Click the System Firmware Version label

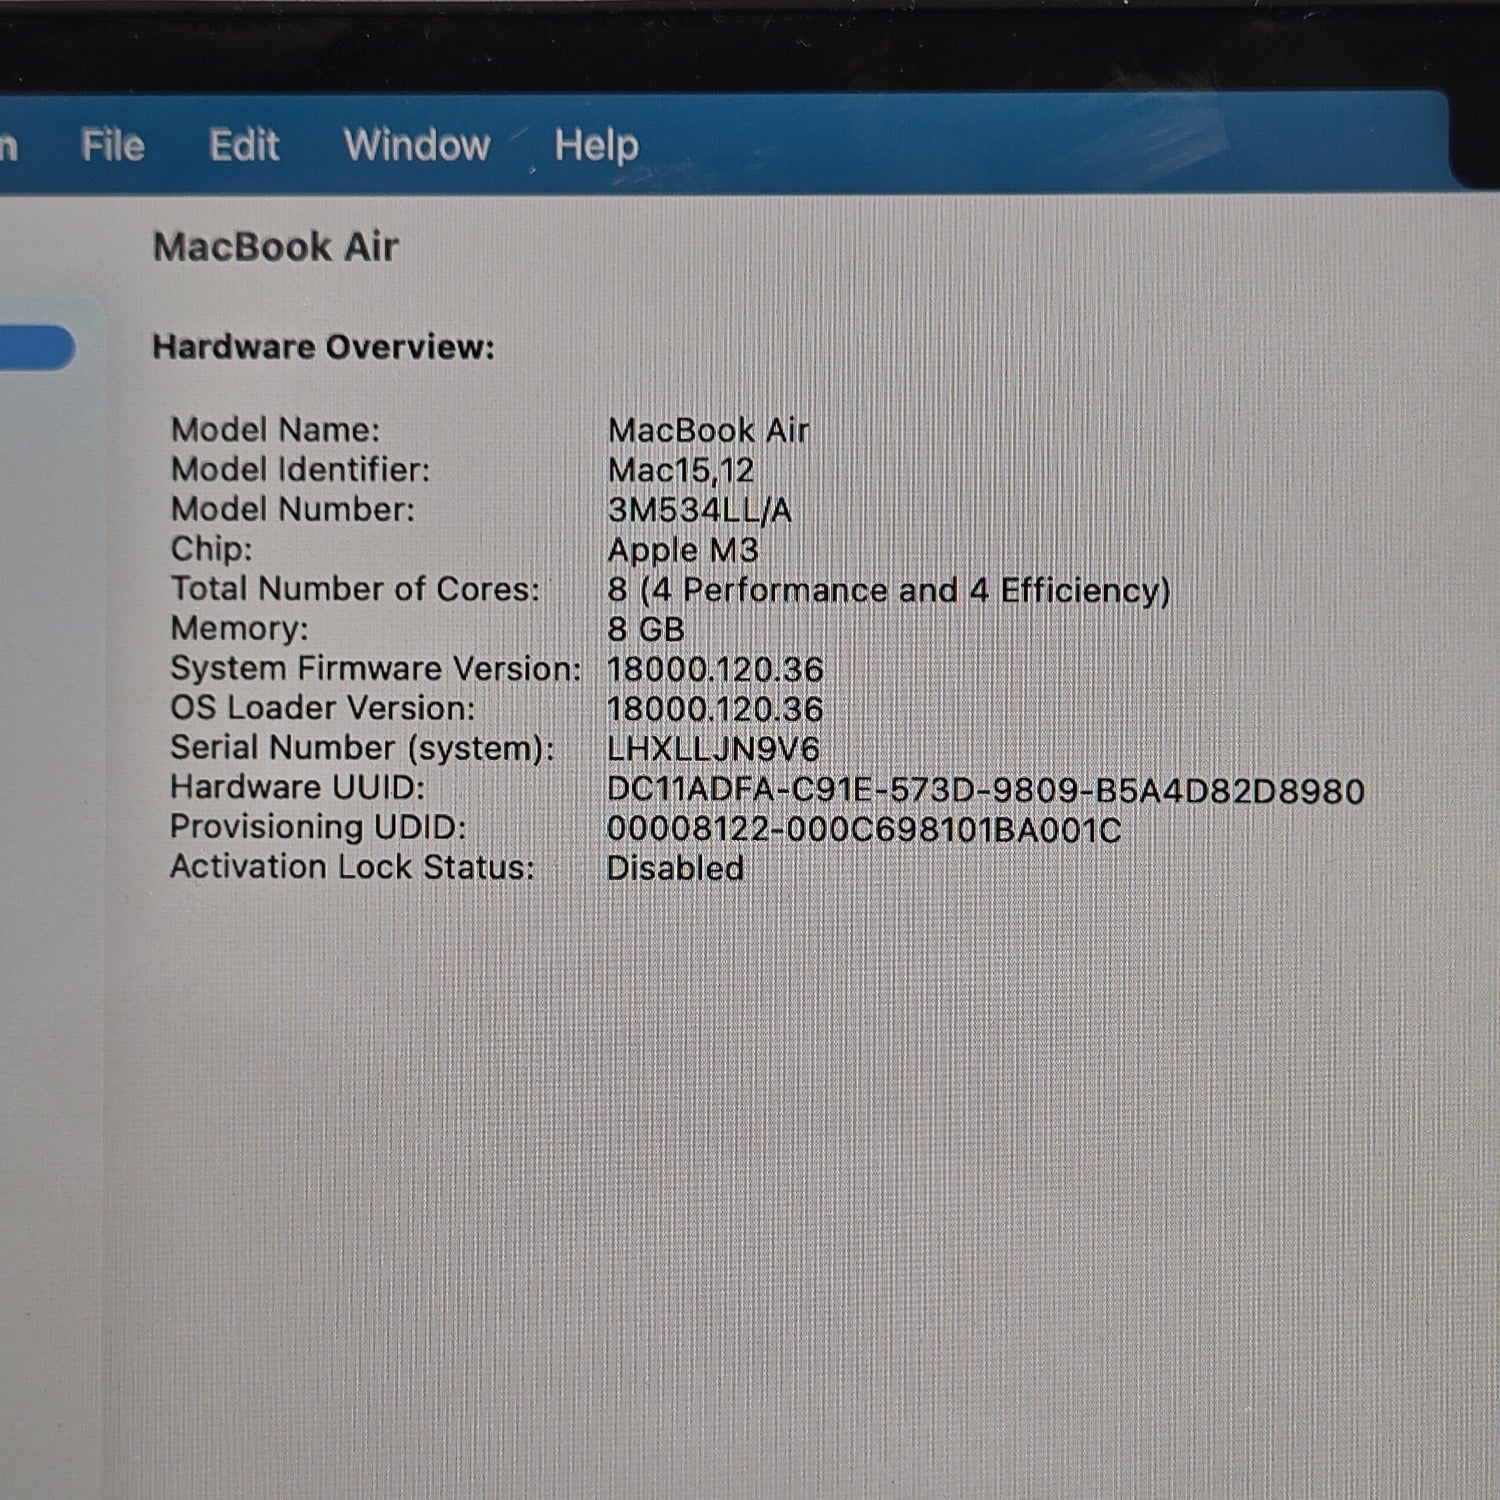[x=376, y=668]
